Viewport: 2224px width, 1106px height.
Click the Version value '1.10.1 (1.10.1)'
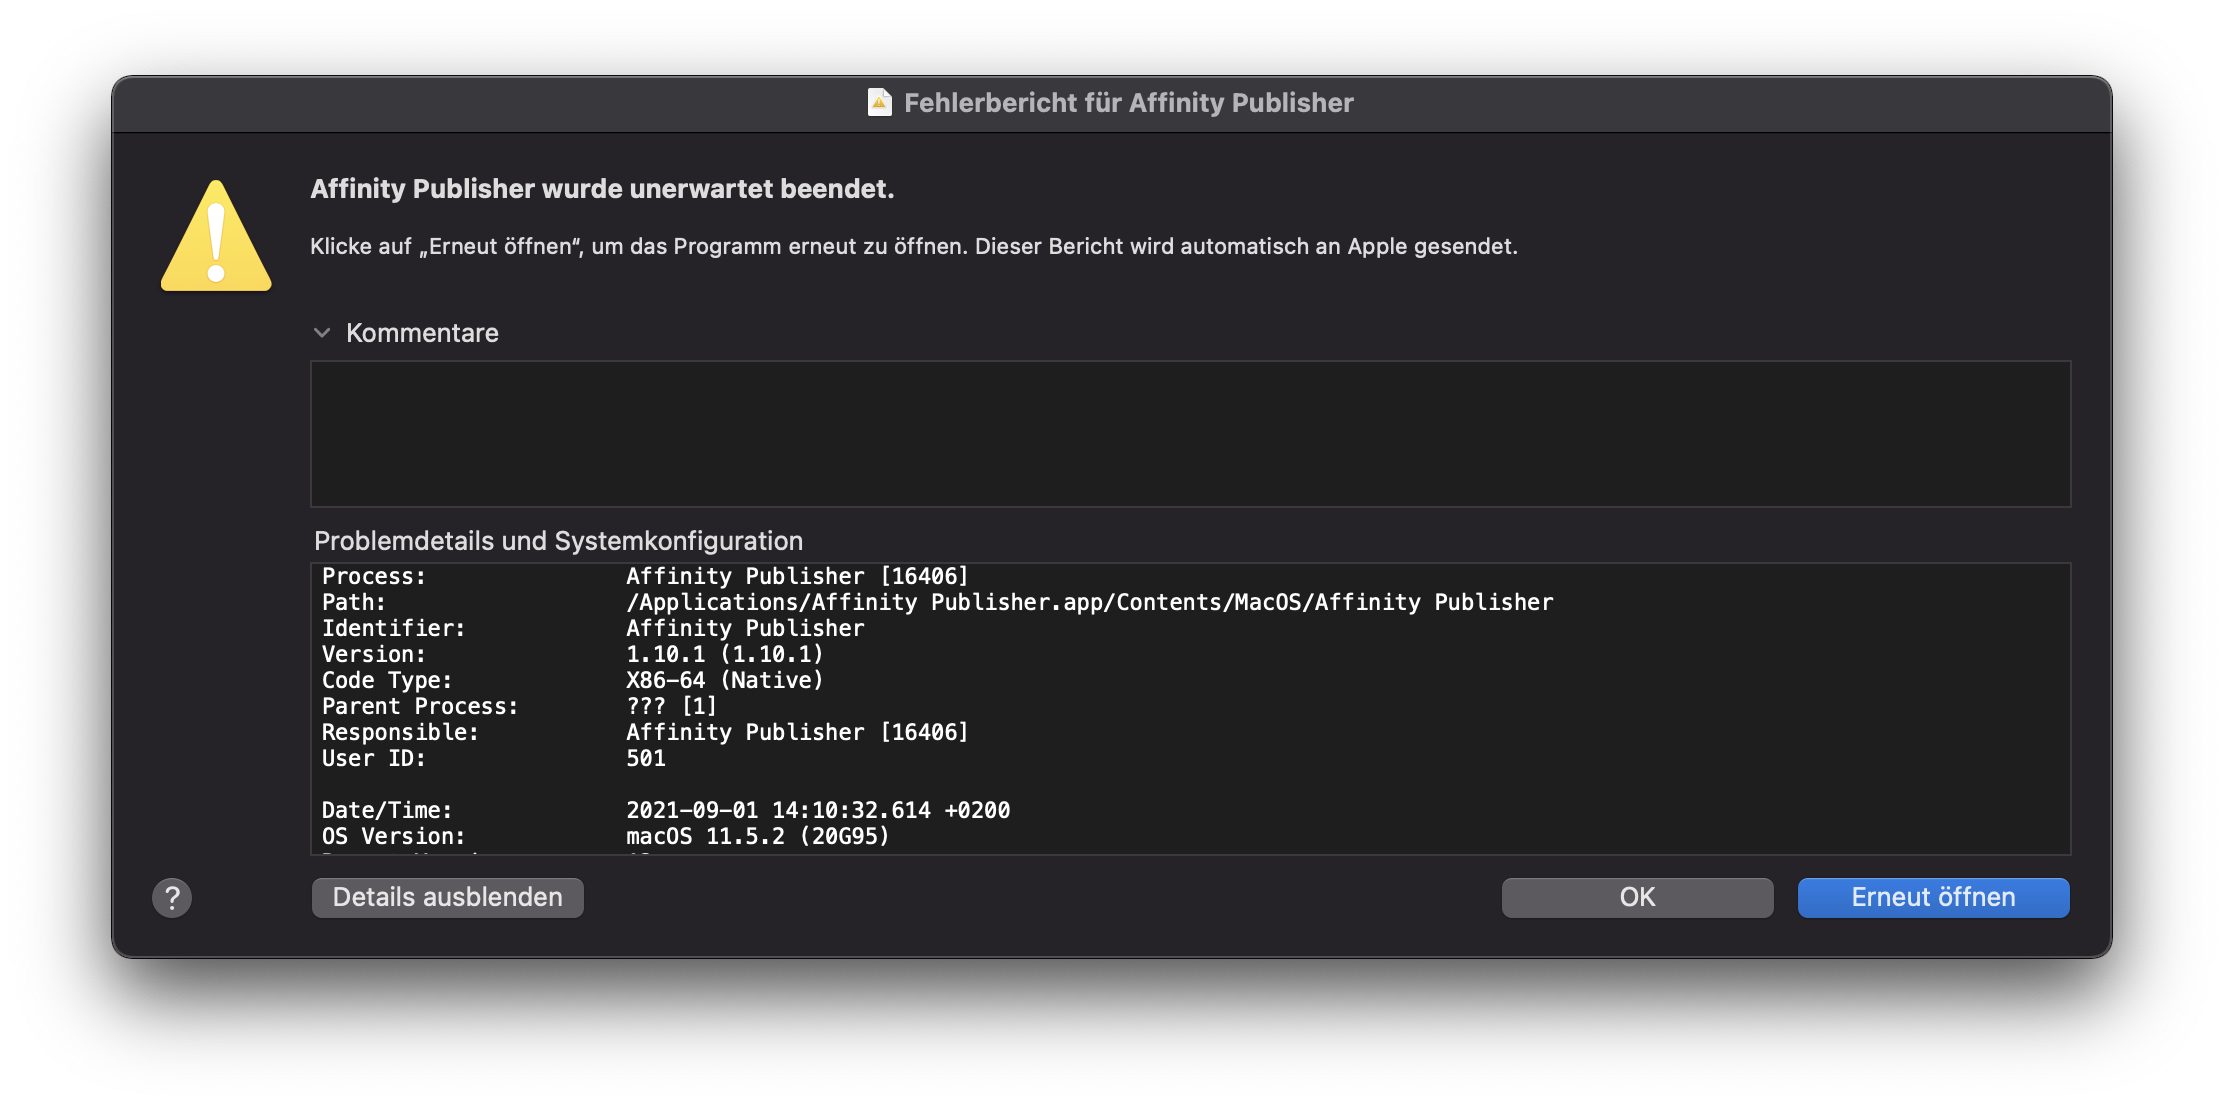tap(724, 654)
